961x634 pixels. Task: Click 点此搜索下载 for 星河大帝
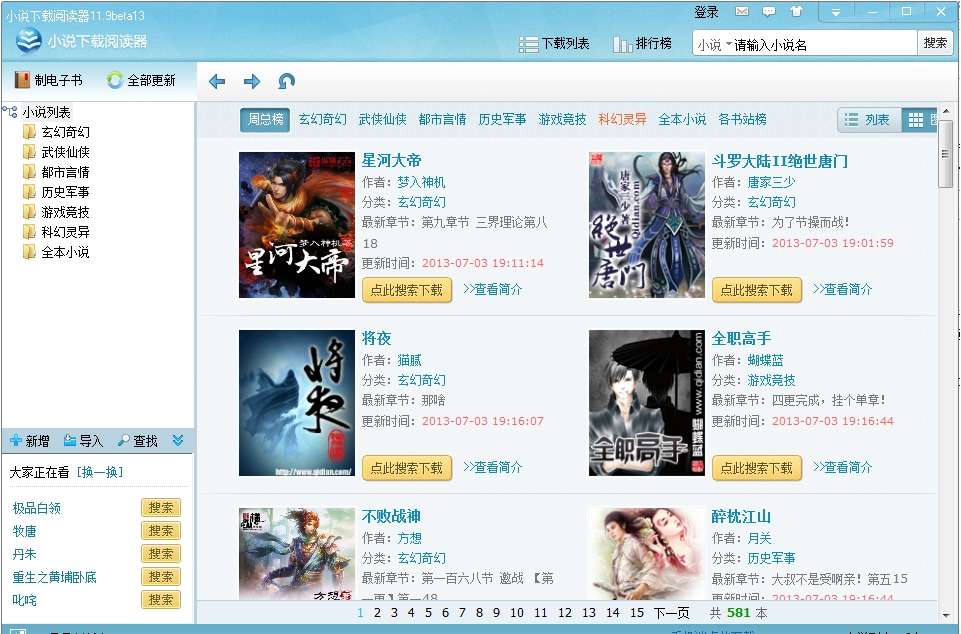[x=407, y=290]
